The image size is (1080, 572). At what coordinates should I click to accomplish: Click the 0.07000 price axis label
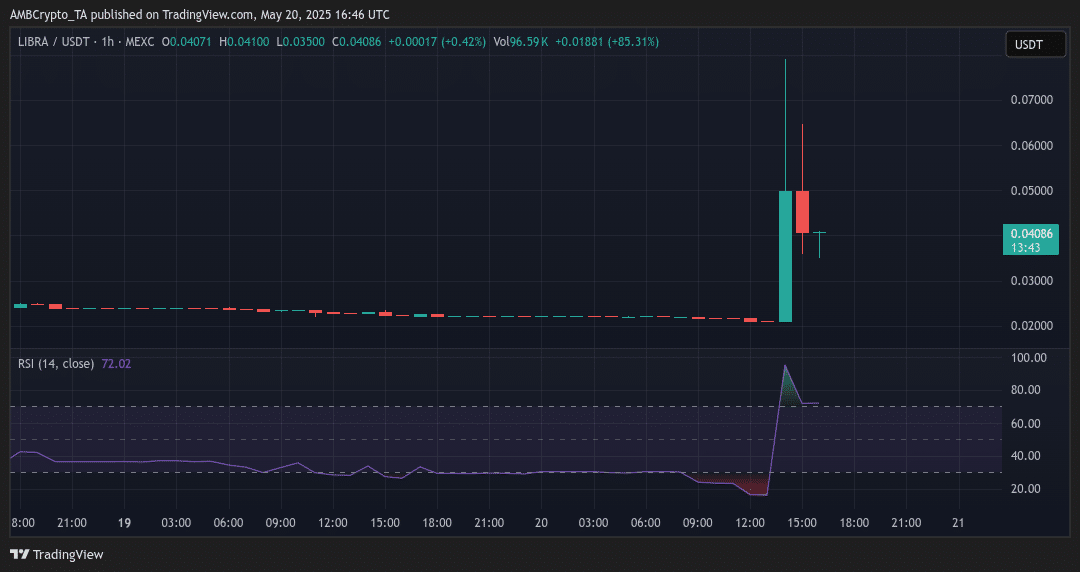[1031, 100]
